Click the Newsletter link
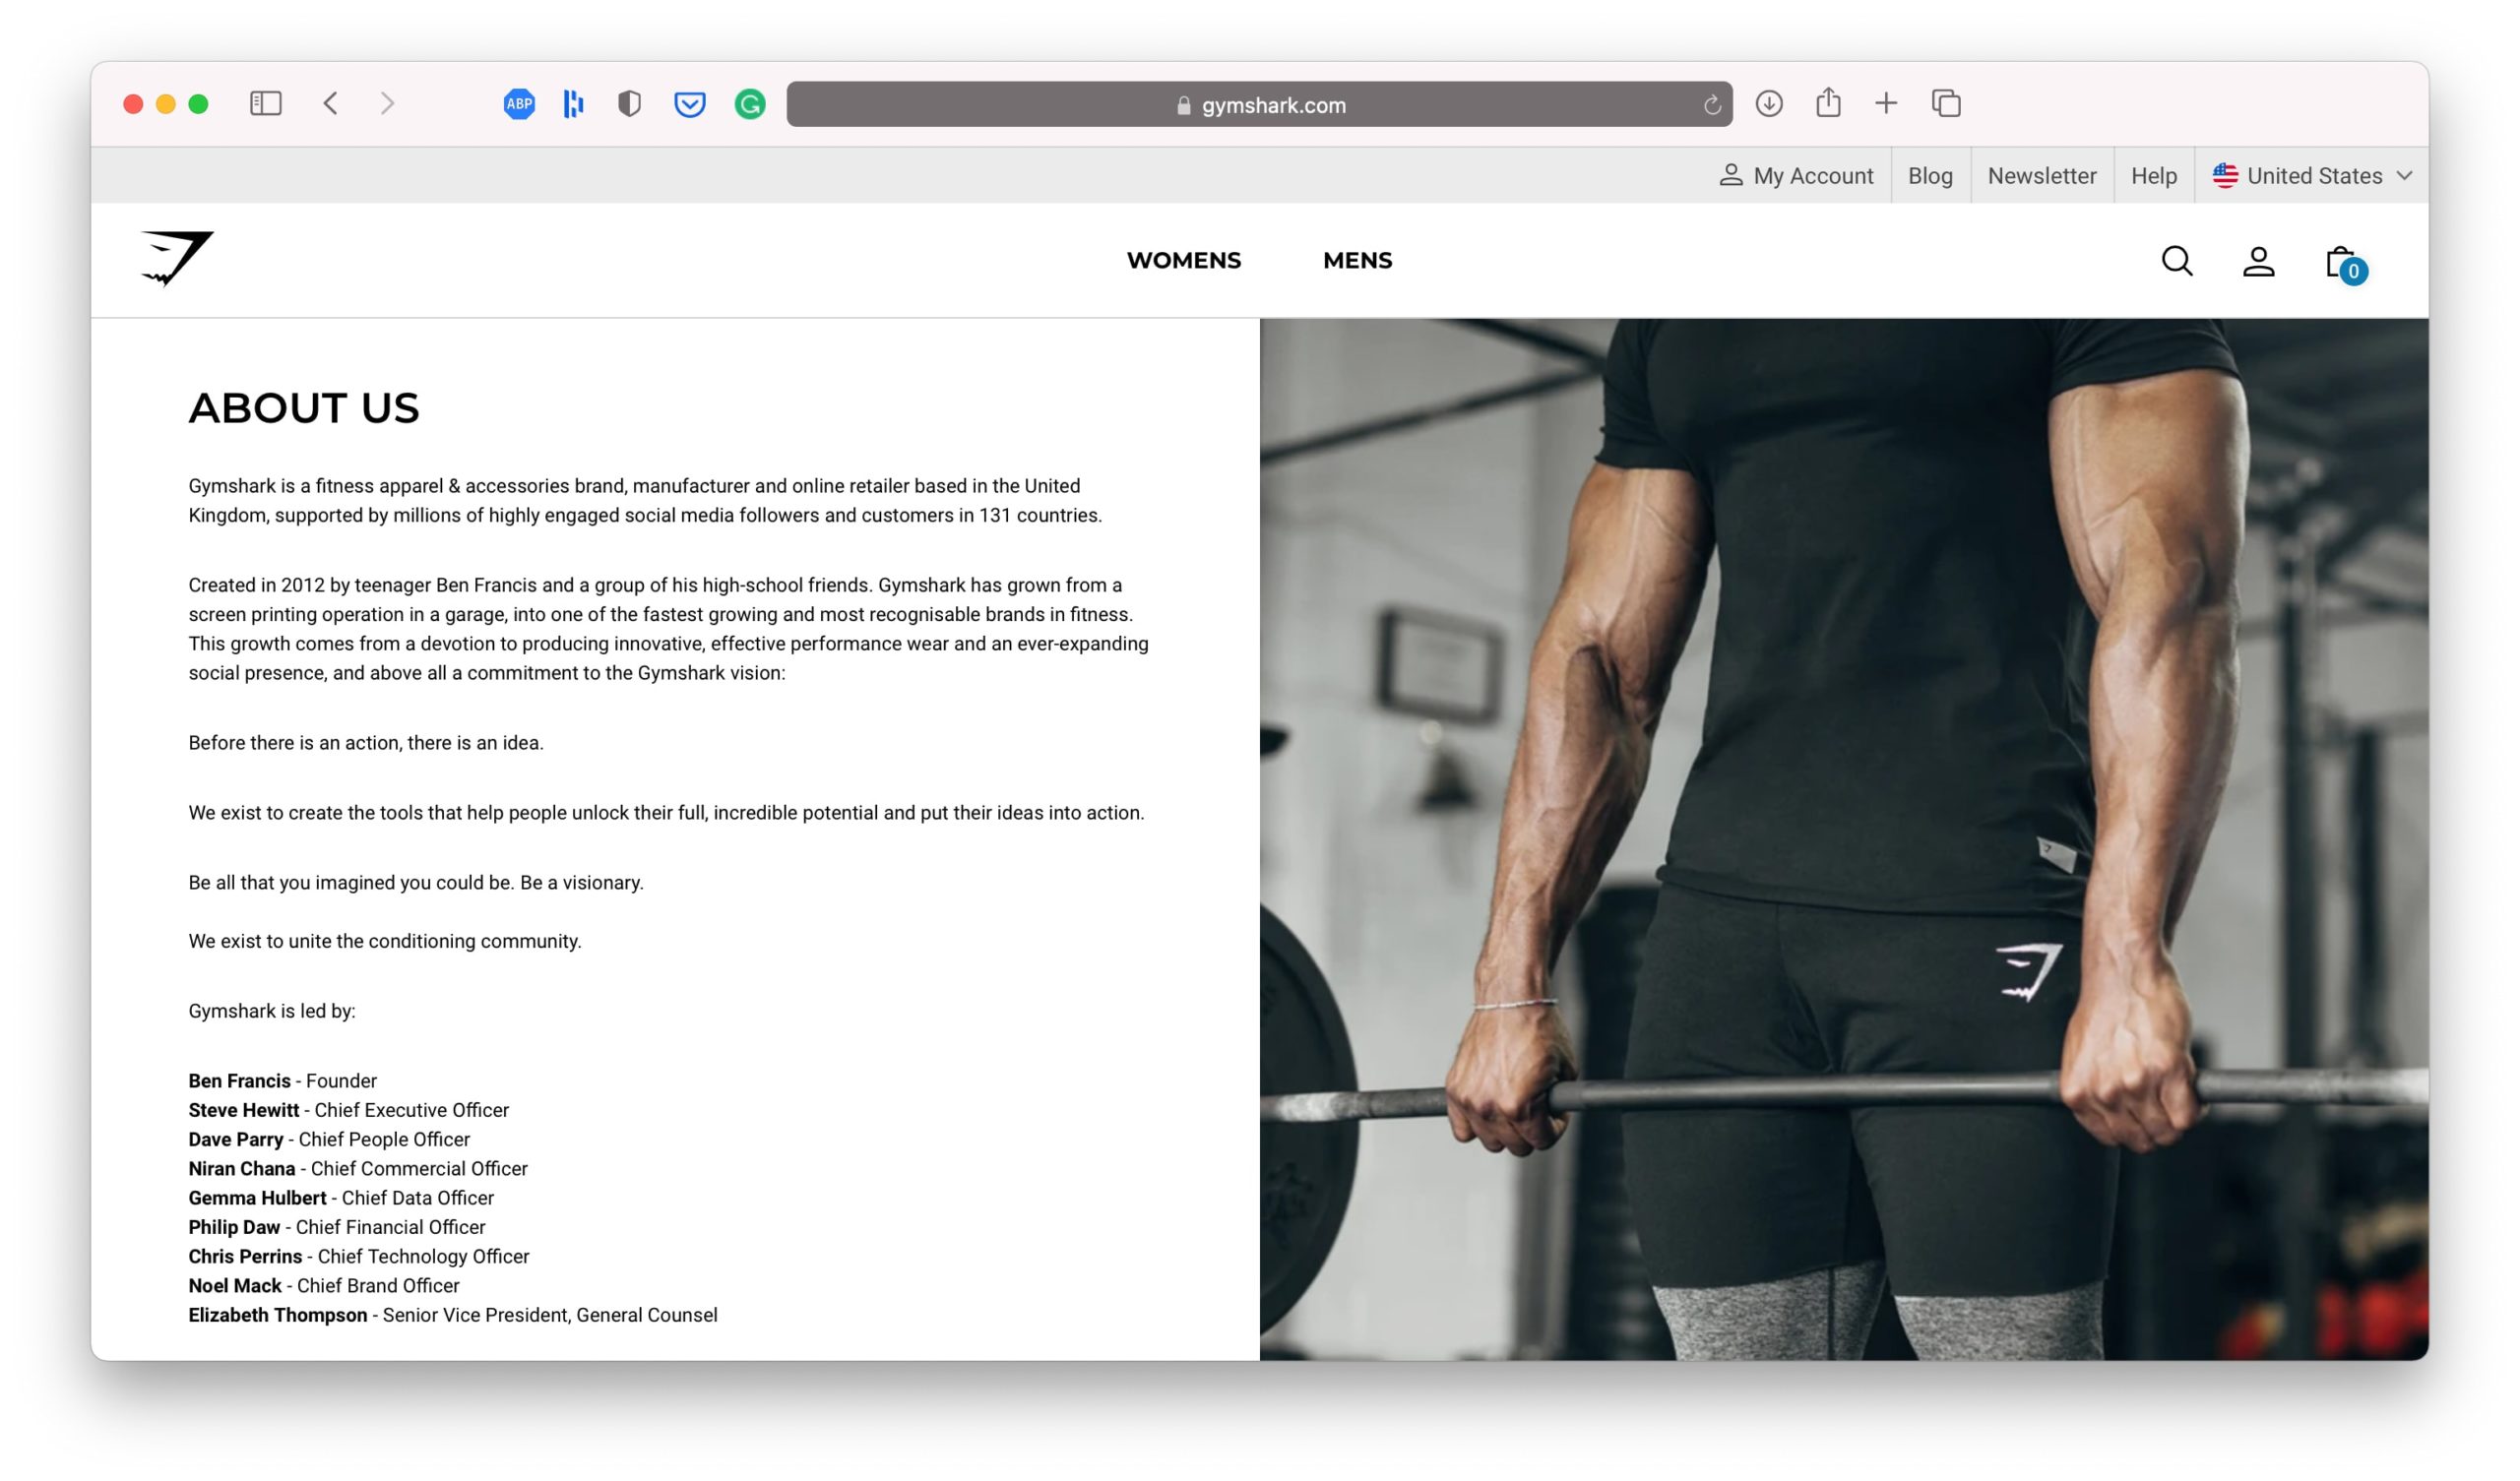Screen dimensions: 2520x1481 [2041, 174]
